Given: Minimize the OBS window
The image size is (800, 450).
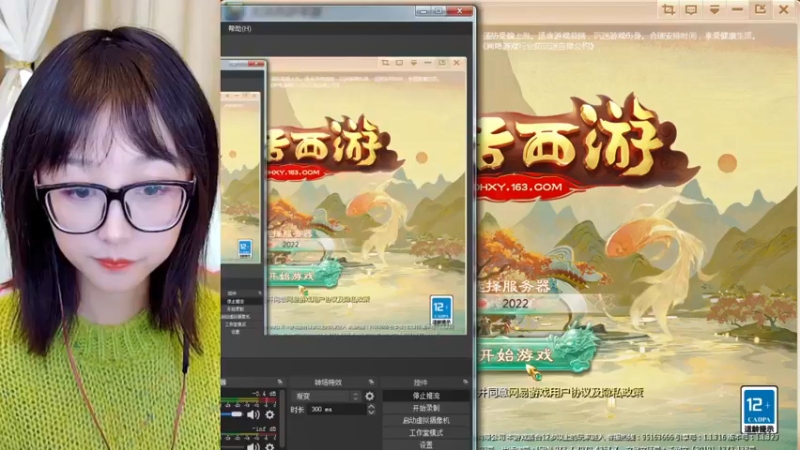Looking at the screenshot, I should pos(423,11).
